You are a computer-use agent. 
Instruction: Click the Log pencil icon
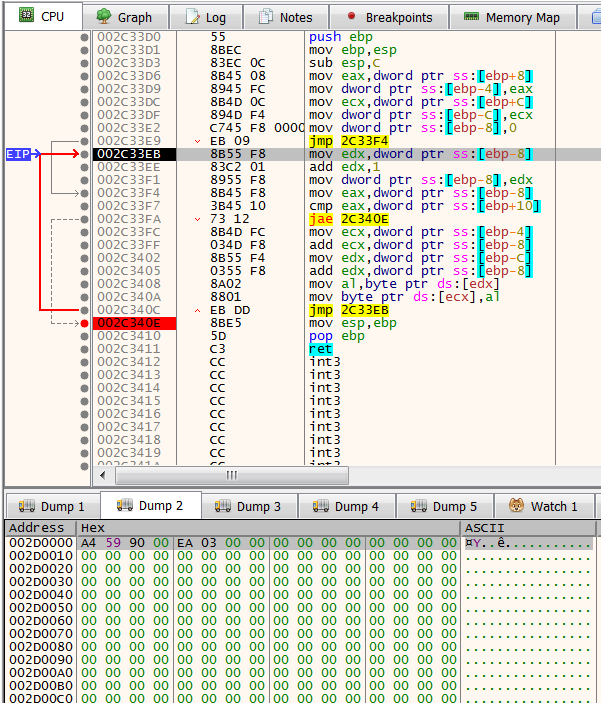[193, 17]
